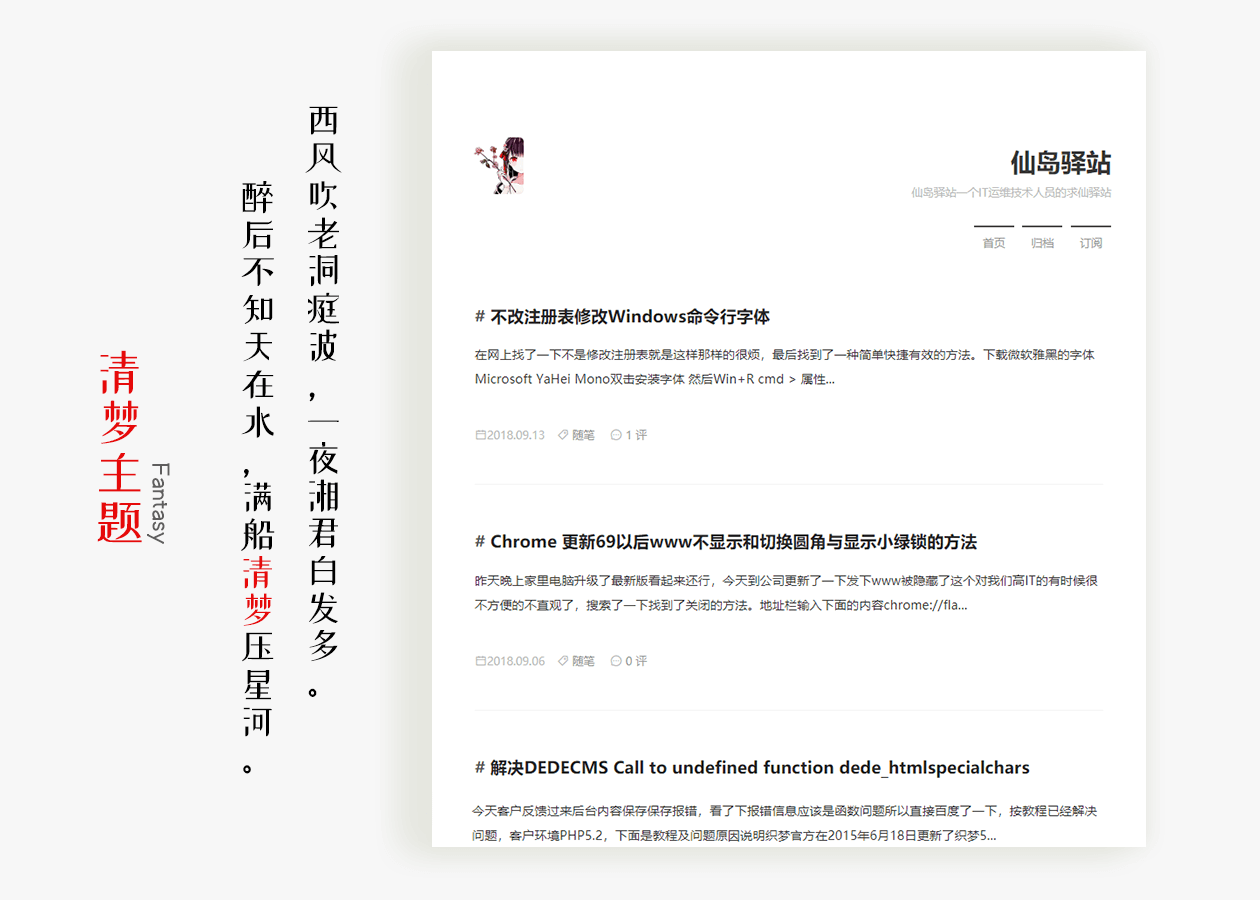Open the 解决DEDECMS Call to undefined function post

[x=759, y=768]
